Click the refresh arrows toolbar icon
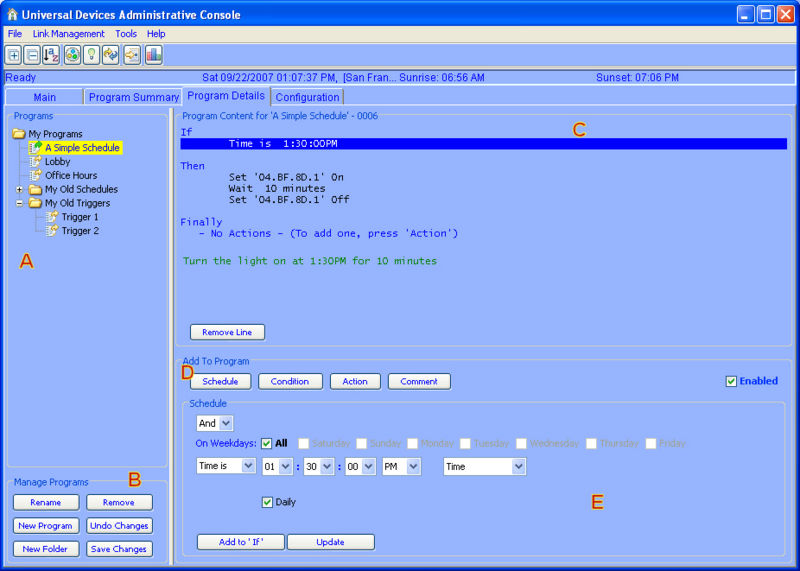Image resolution: width=800 pixels, height=571 pixels. [x=112, y=55]
